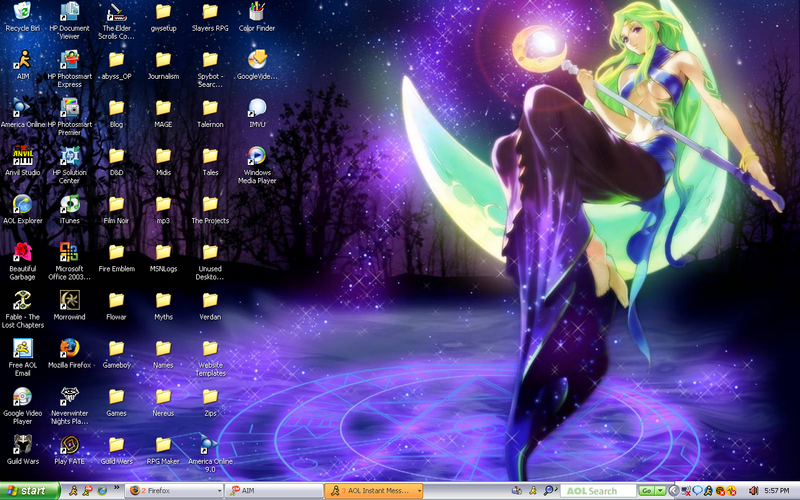
Task: Switch to the AIM taskbar button
Action: (274, 491)
